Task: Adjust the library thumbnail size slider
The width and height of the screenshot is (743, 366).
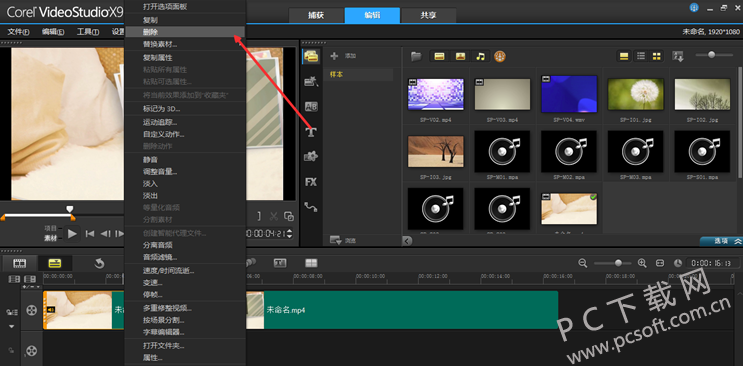Action: pyautogui.click(x=711, y=55)
